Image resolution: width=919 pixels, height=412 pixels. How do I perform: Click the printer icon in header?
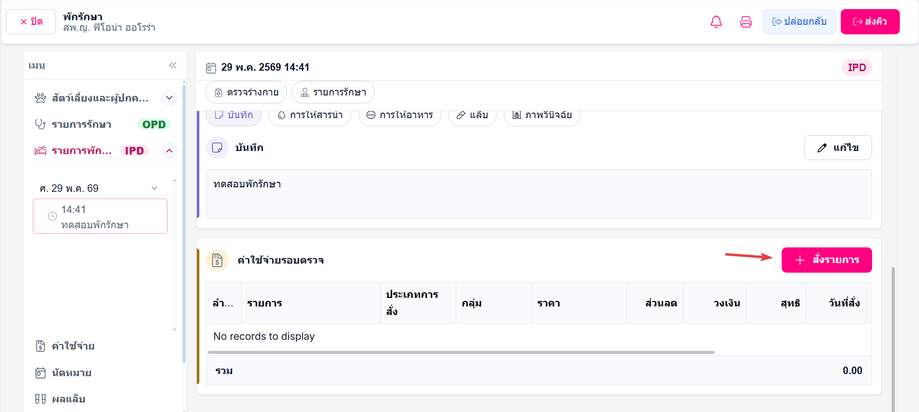coord(746,22)
